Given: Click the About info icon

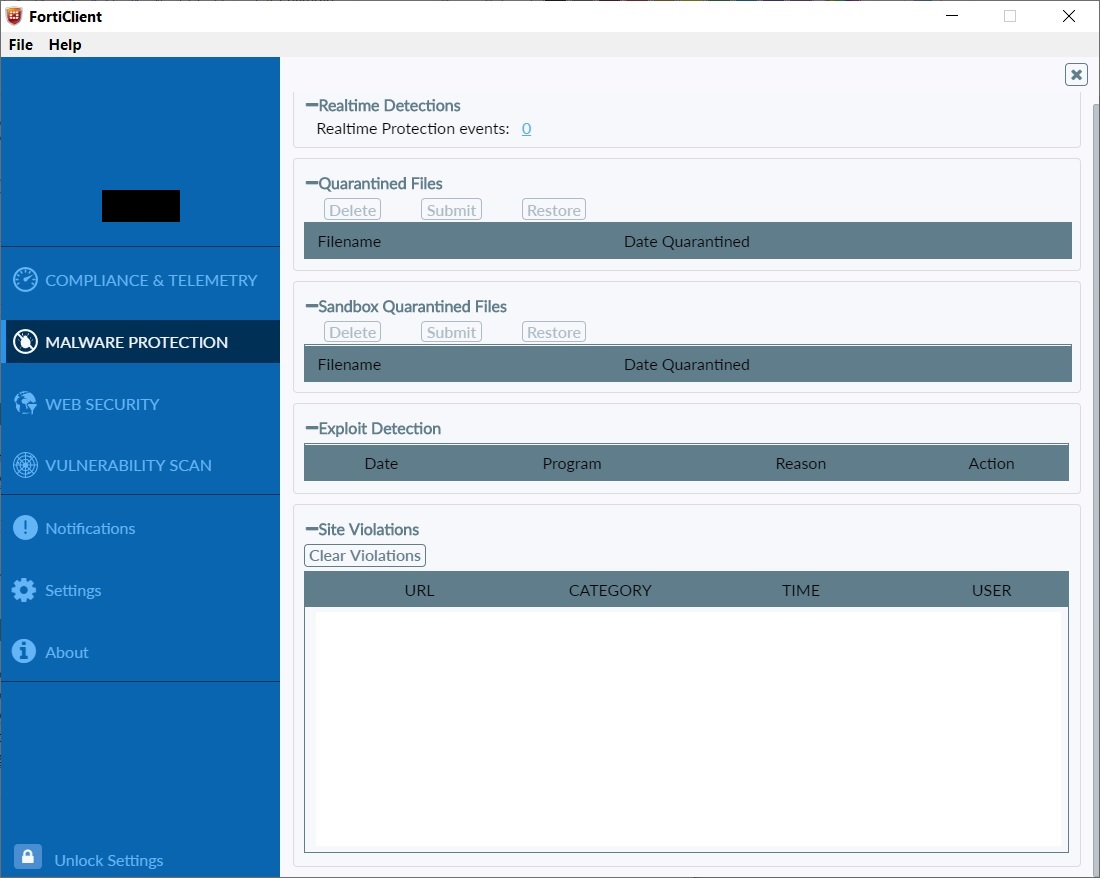Looking at the screenshot, I should (25, 652).
